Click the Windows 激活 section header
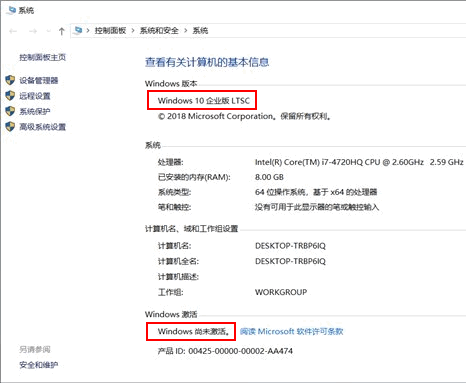Viewport: 466px width, 383px height. [171, 314]
